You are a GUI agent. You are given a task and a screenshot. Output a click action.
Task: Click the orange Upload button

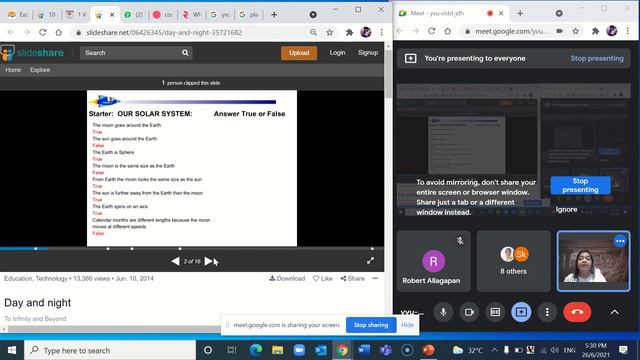click(299, 53)
